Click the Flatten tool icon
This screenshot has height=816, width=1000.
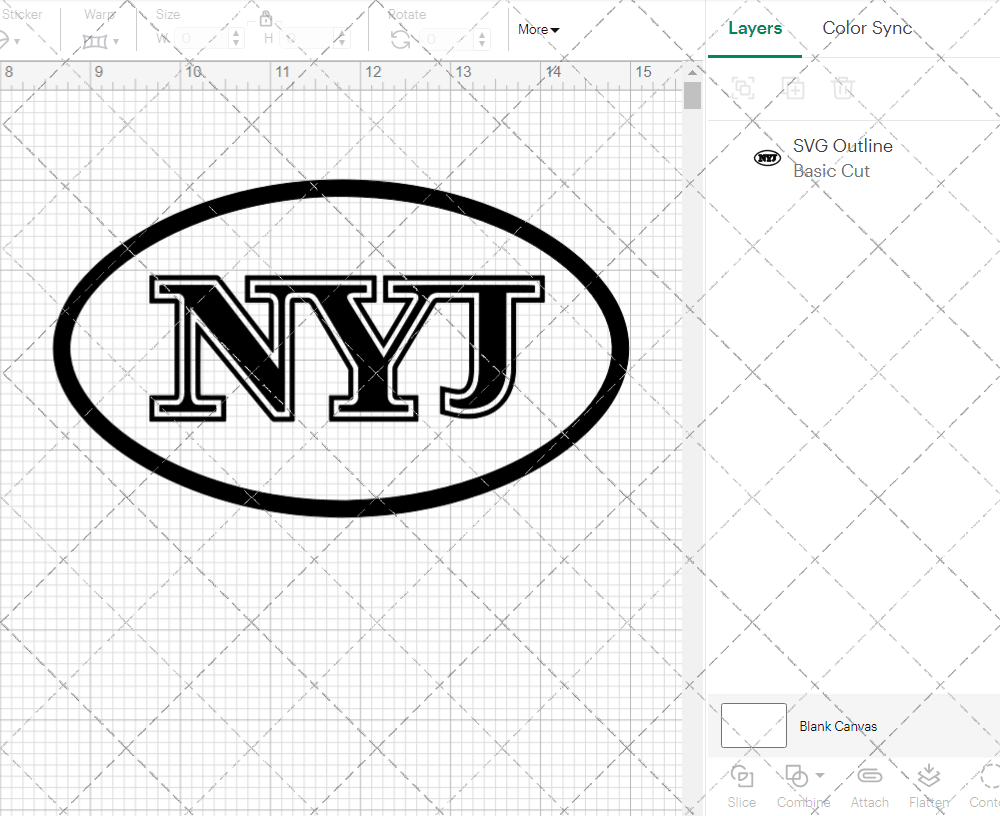coord(929,776)
